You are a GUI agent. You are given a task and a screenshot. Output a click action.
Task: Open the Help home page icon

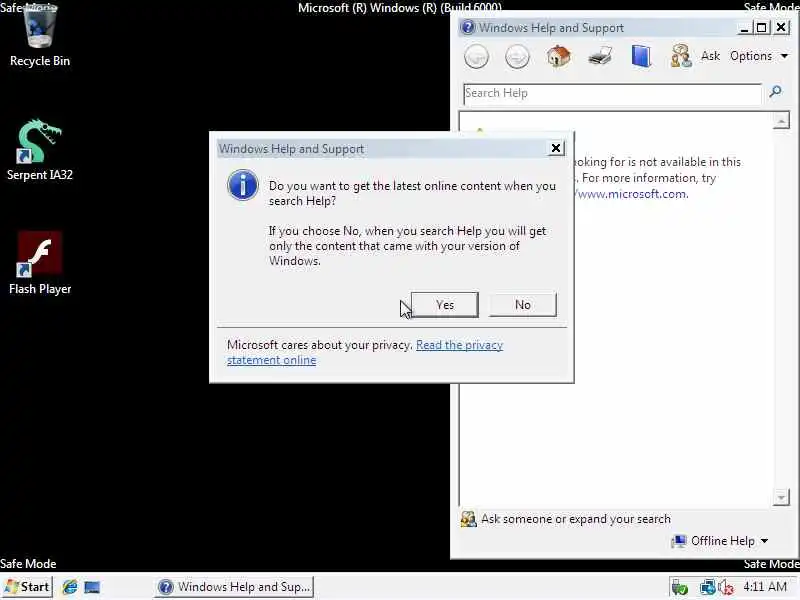pyautogui.click(x=559, y=56)
